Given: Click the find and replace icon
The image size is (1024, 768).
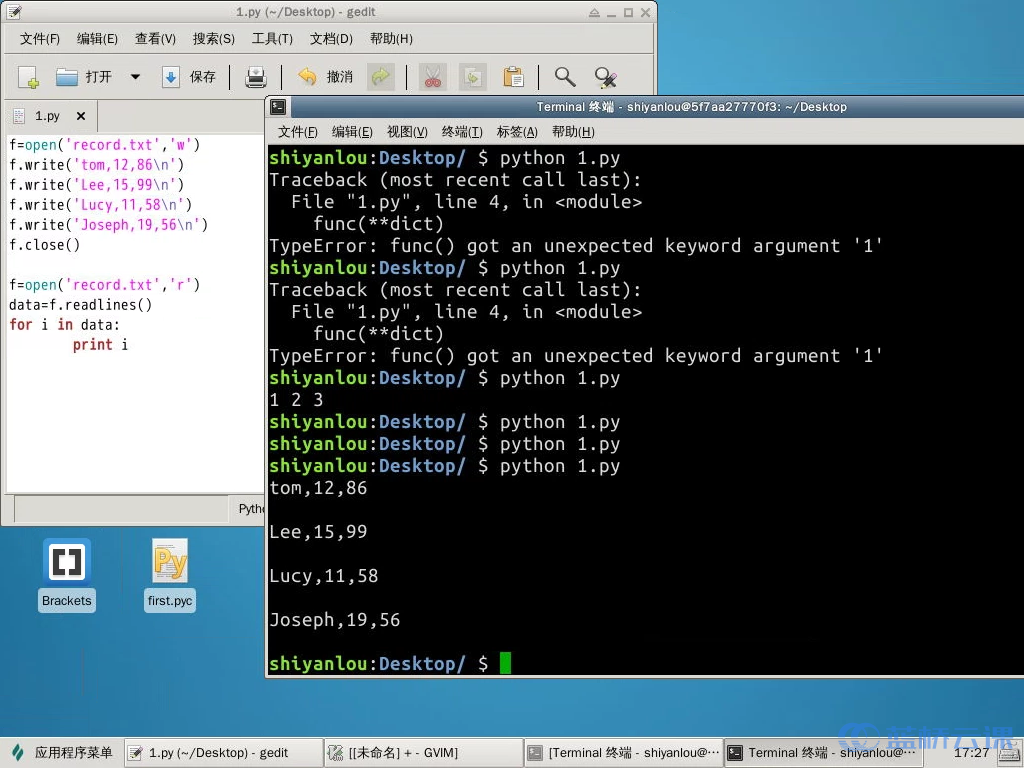Looking at the screenshot, I should pos(605,77).
